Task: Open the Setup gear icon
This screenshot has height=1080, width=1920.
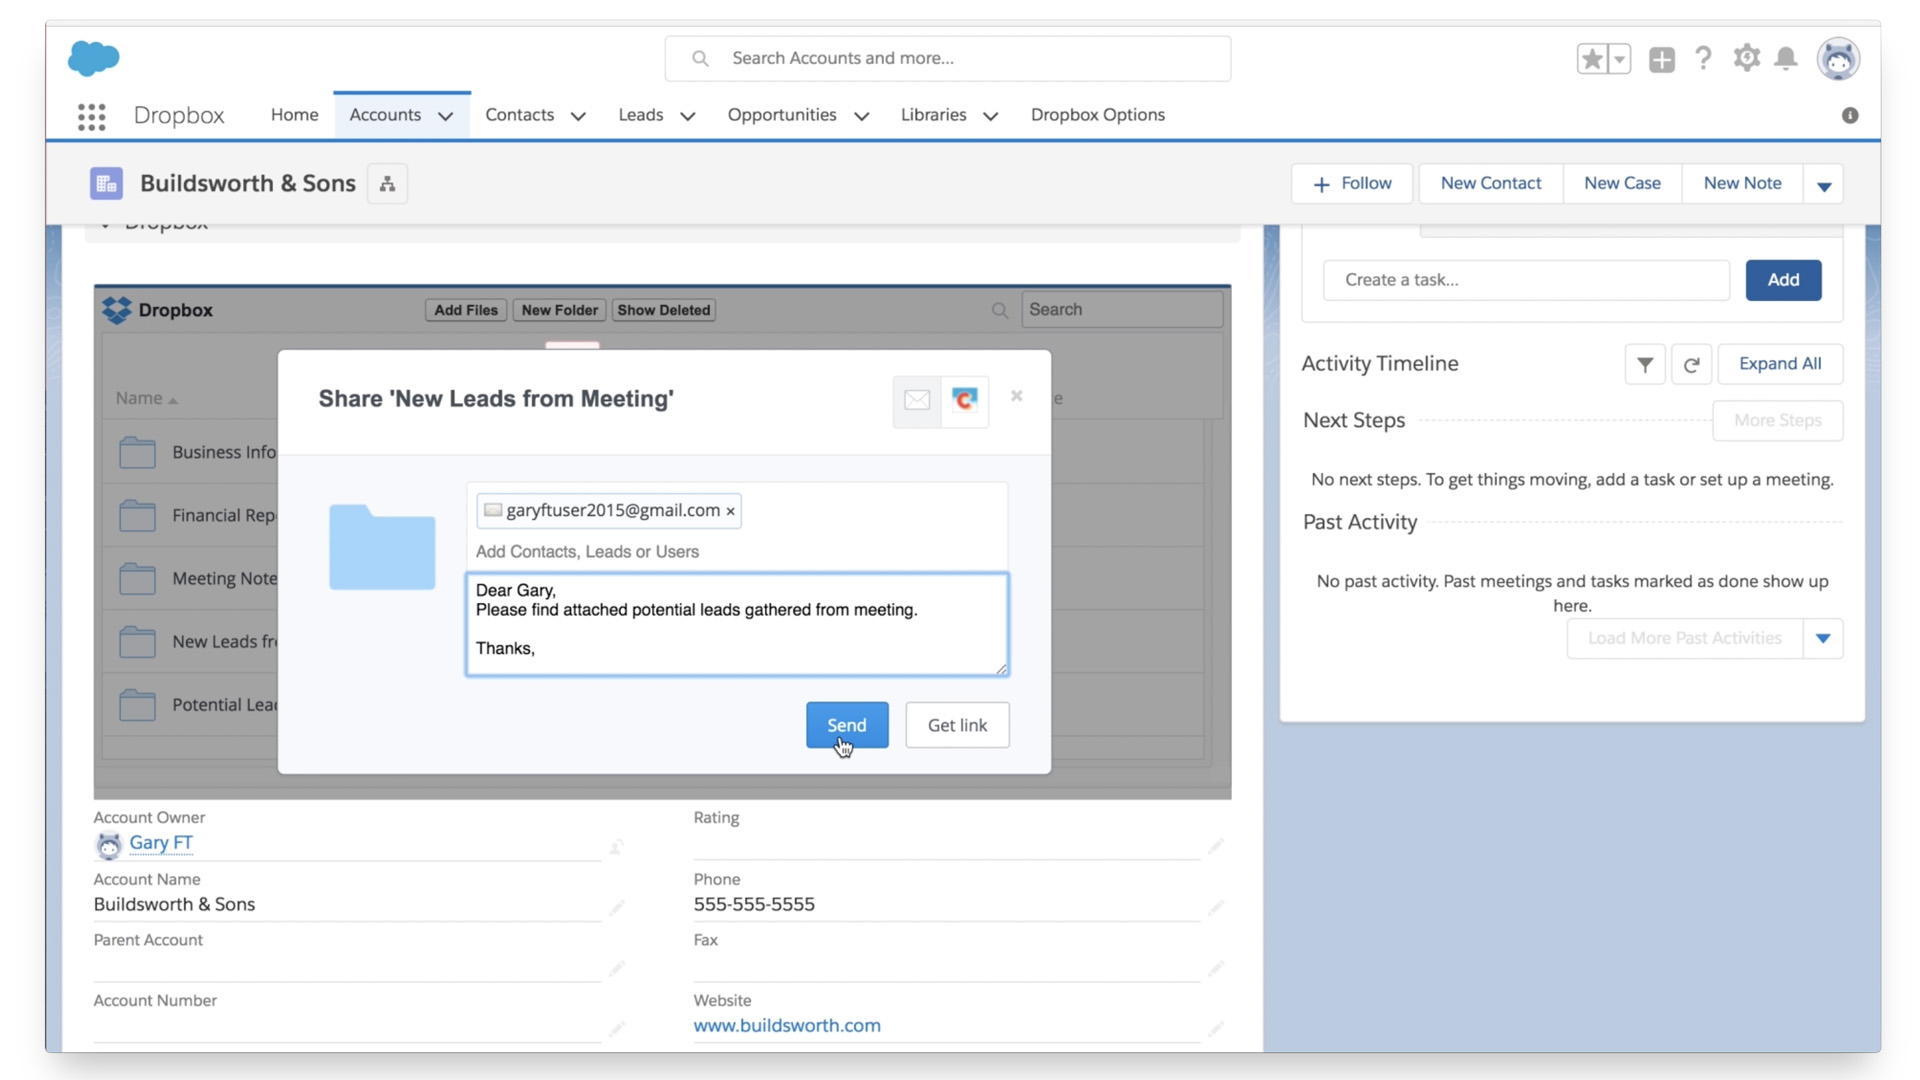Action: click(1747, 58)
